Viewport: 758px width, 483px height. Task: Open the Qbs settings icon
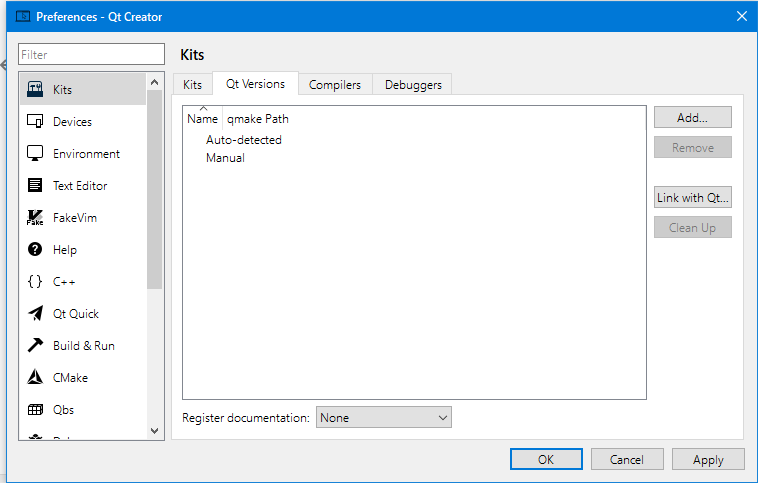coord(35,410)
